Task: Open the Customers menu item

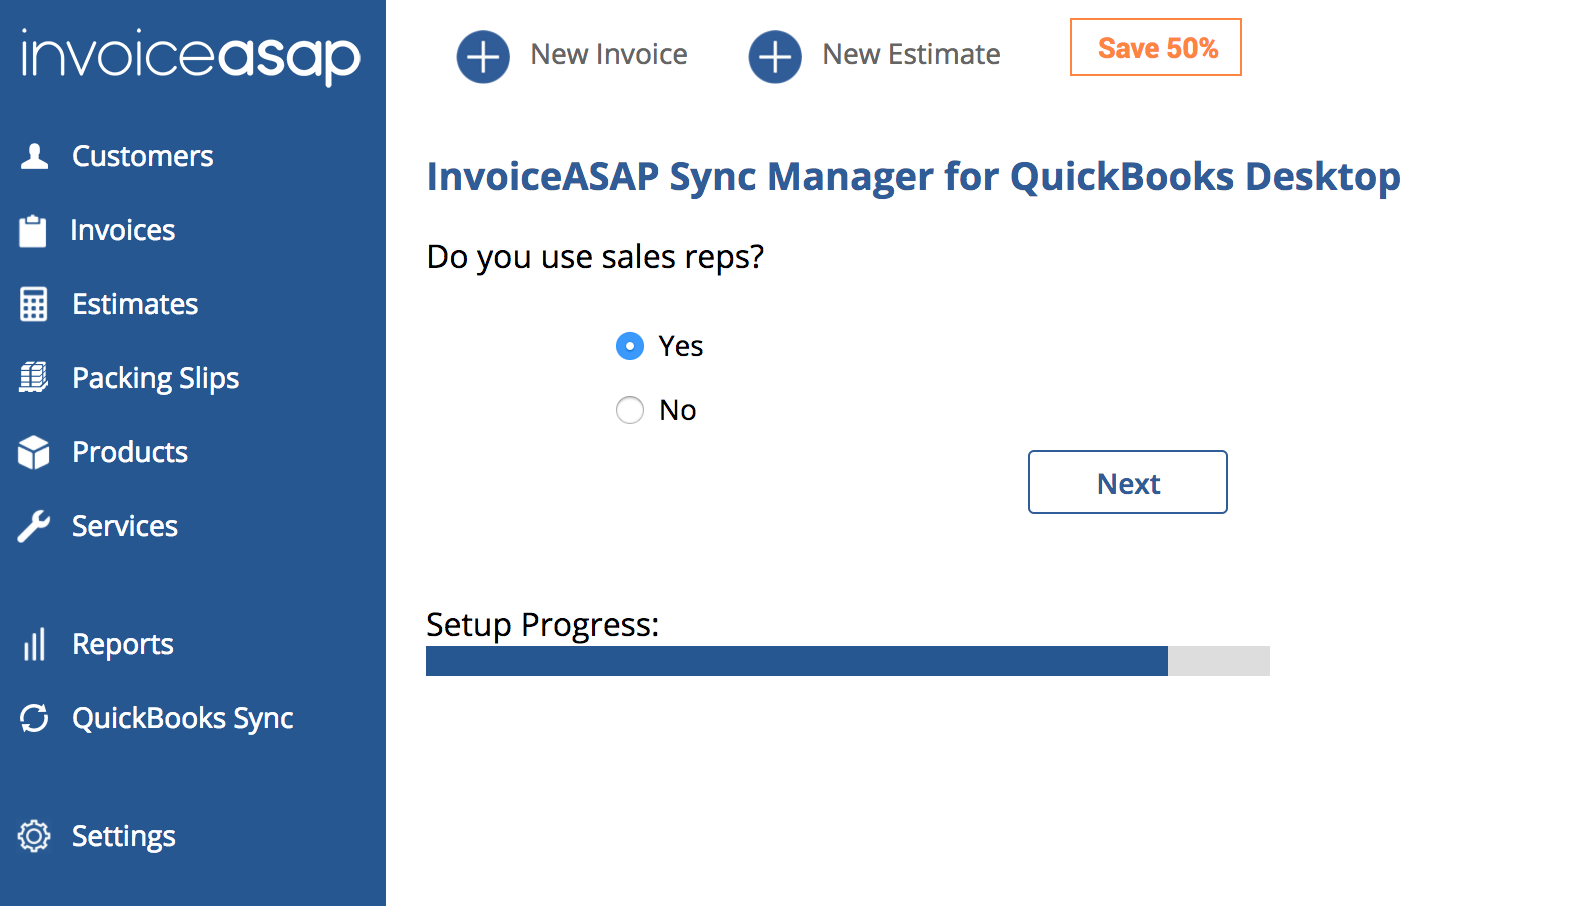Action: click(x=143, y=156)
